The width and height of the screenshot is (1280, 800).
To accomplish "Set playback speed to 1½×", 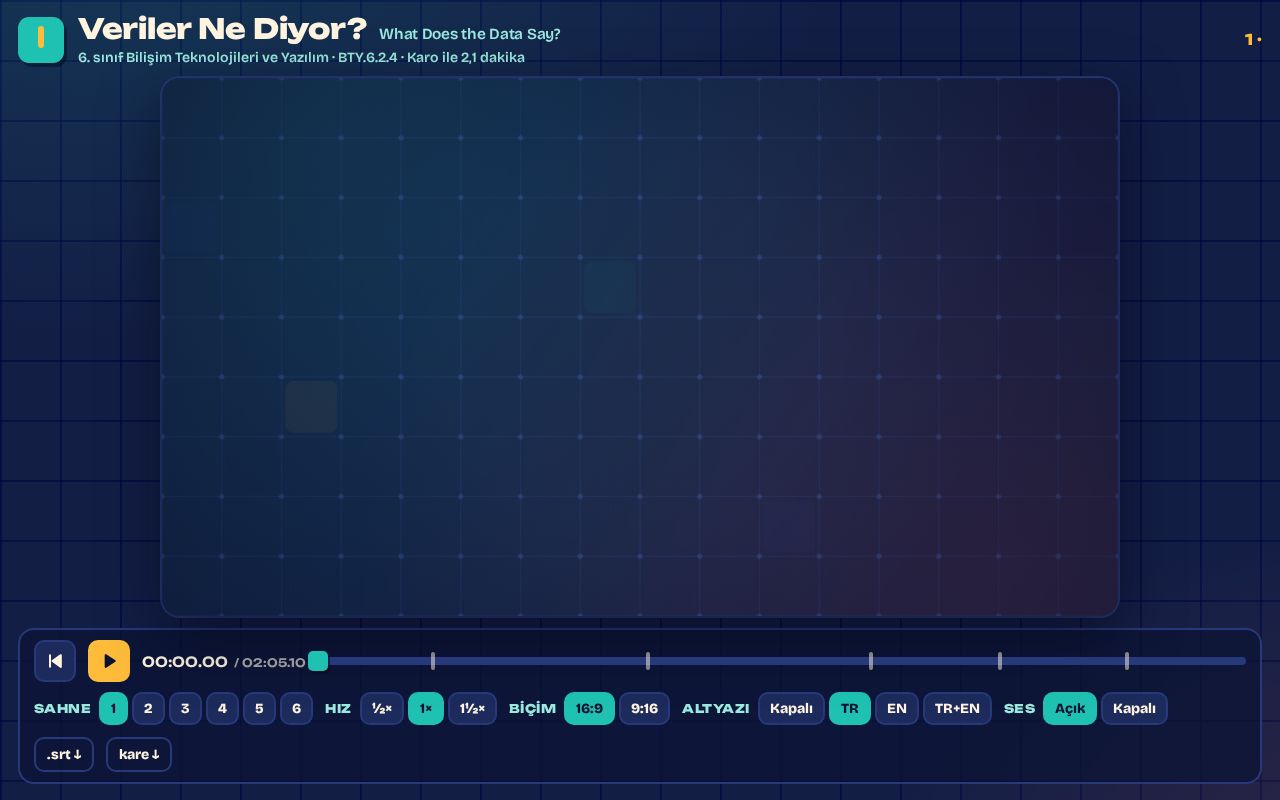I will click(x=472, y=708).
